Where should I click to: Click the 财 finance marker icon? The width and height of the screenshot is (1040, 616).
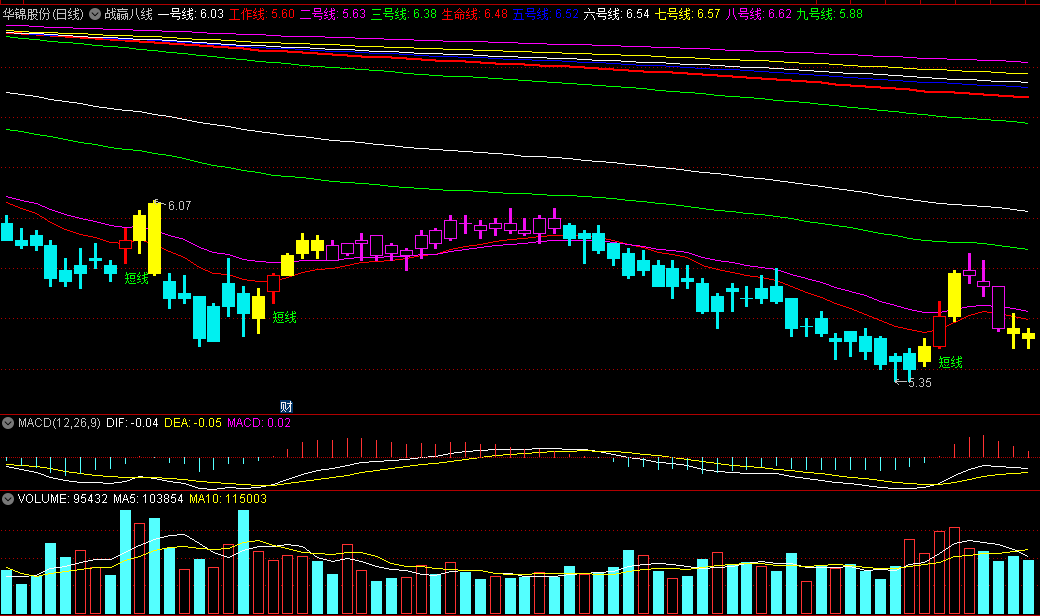(286, 406)
